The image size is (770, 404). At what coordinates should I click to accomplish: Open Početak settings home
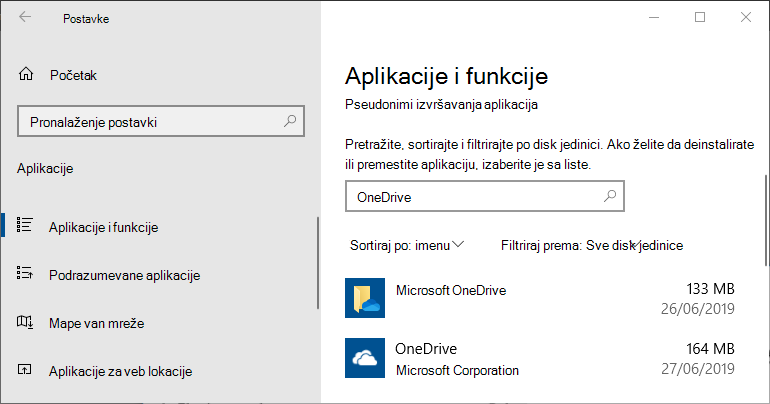pos(73,75)
